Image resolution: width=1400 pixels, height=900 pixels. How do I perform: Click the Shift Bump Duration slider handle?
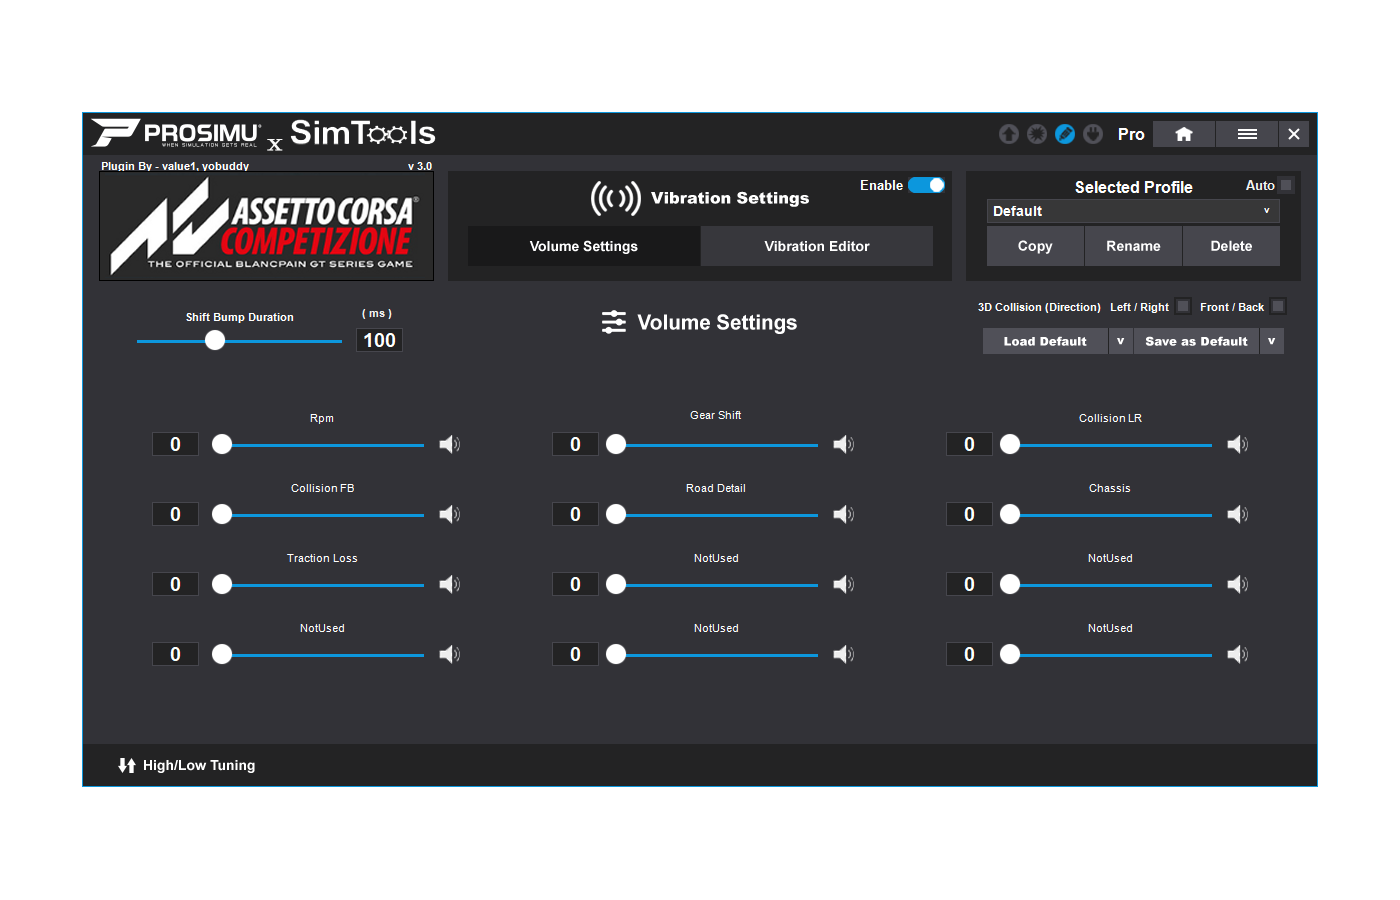tap(215, 341)
